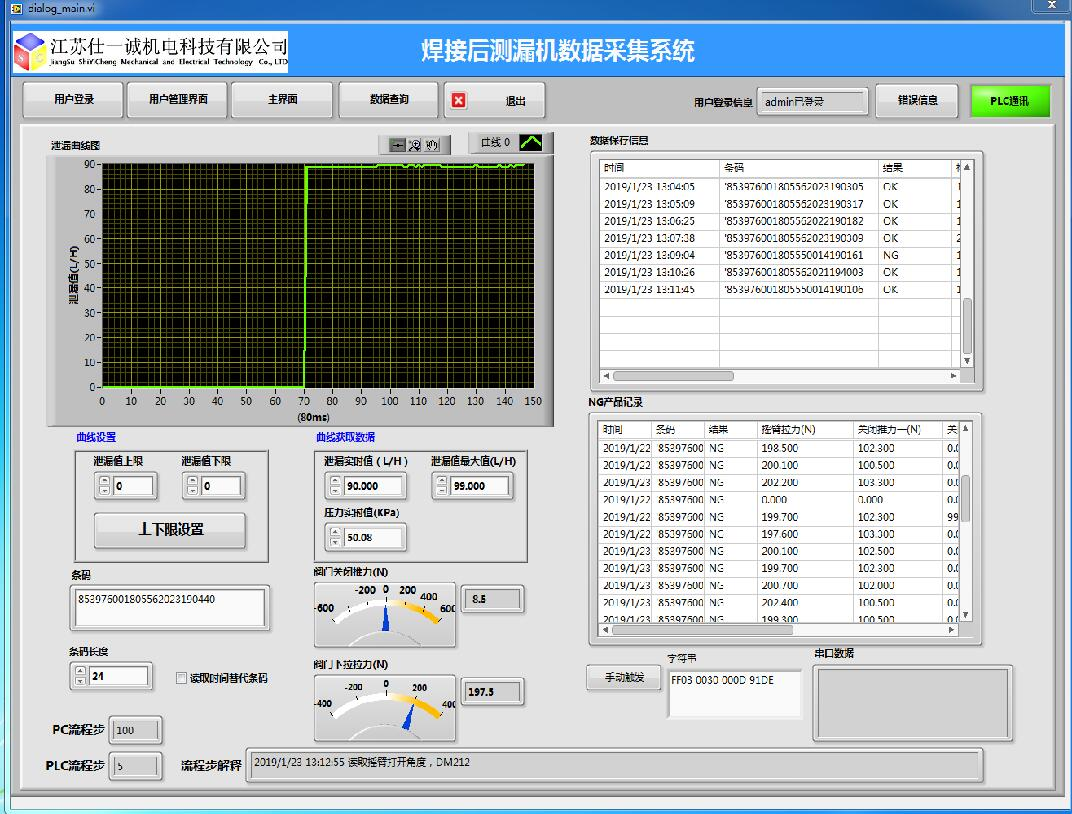
Task: Click right arrow of NG产品记录 horizontal scrollbar
Action: point(951,629)
